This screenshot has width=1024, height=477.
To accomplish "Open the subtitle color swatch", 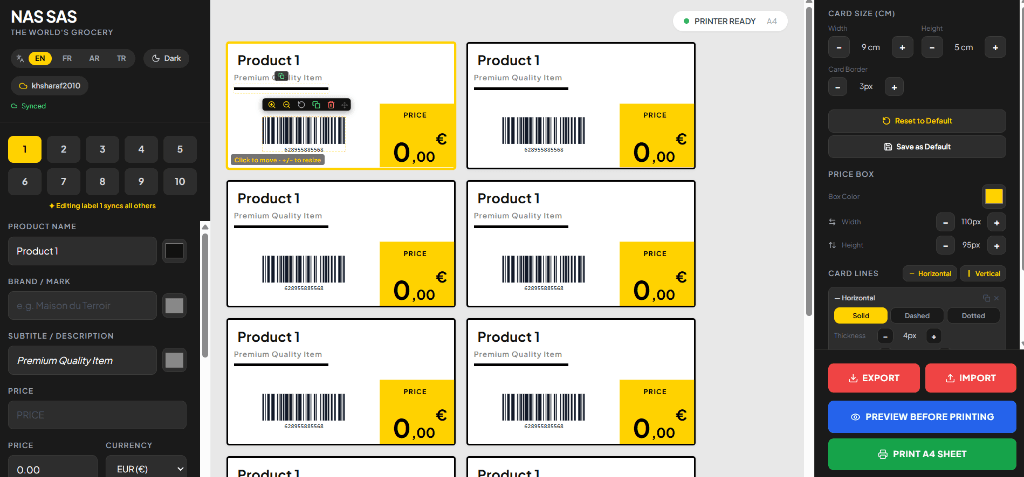I will click(x=174, y=360).
